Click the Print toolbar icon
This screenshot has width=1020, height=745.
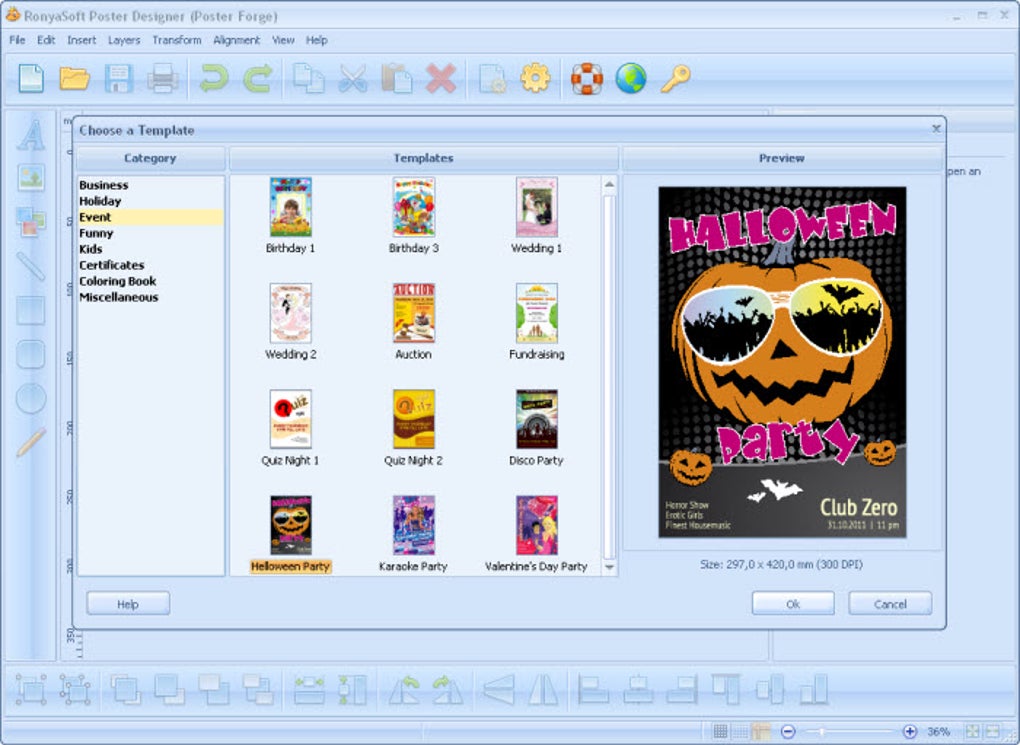[163, 79]
